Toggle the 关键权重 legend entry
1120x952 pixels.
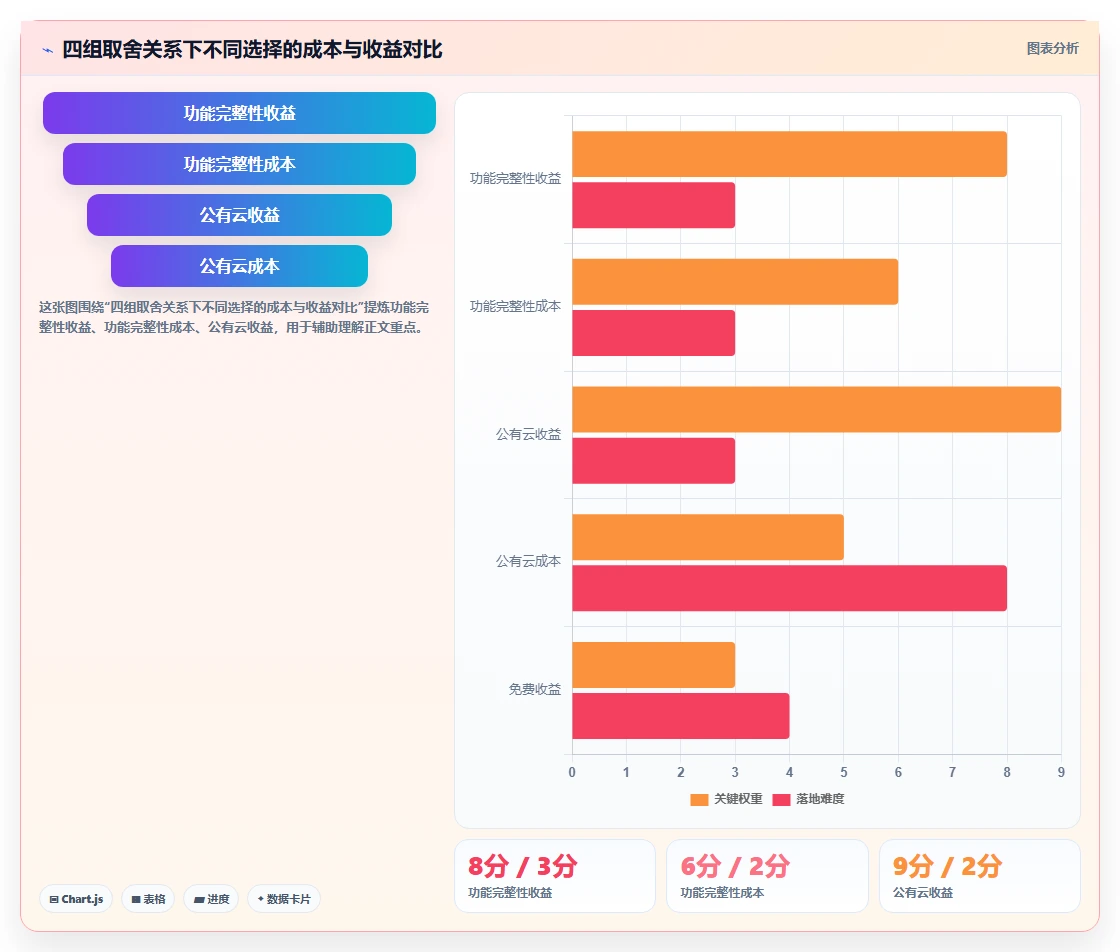pos(726,799)
